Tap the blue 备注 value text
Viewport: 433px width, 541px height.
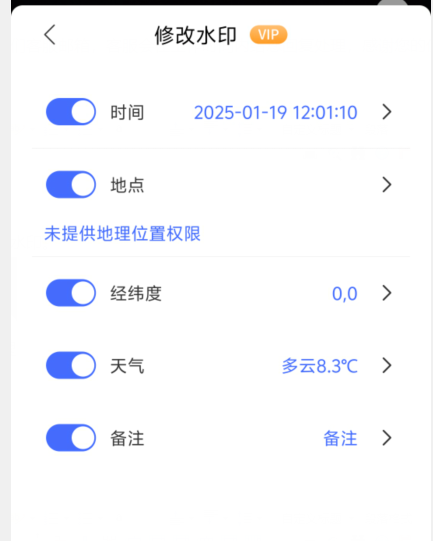tap(341, 439)
